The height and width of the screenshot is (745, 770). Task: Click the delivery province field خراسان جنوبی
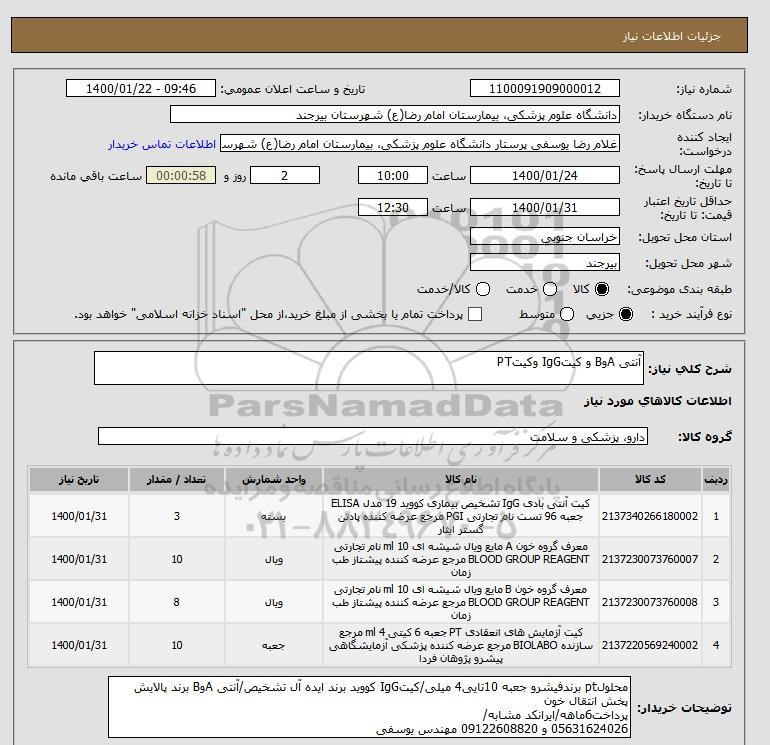[545, 237]
